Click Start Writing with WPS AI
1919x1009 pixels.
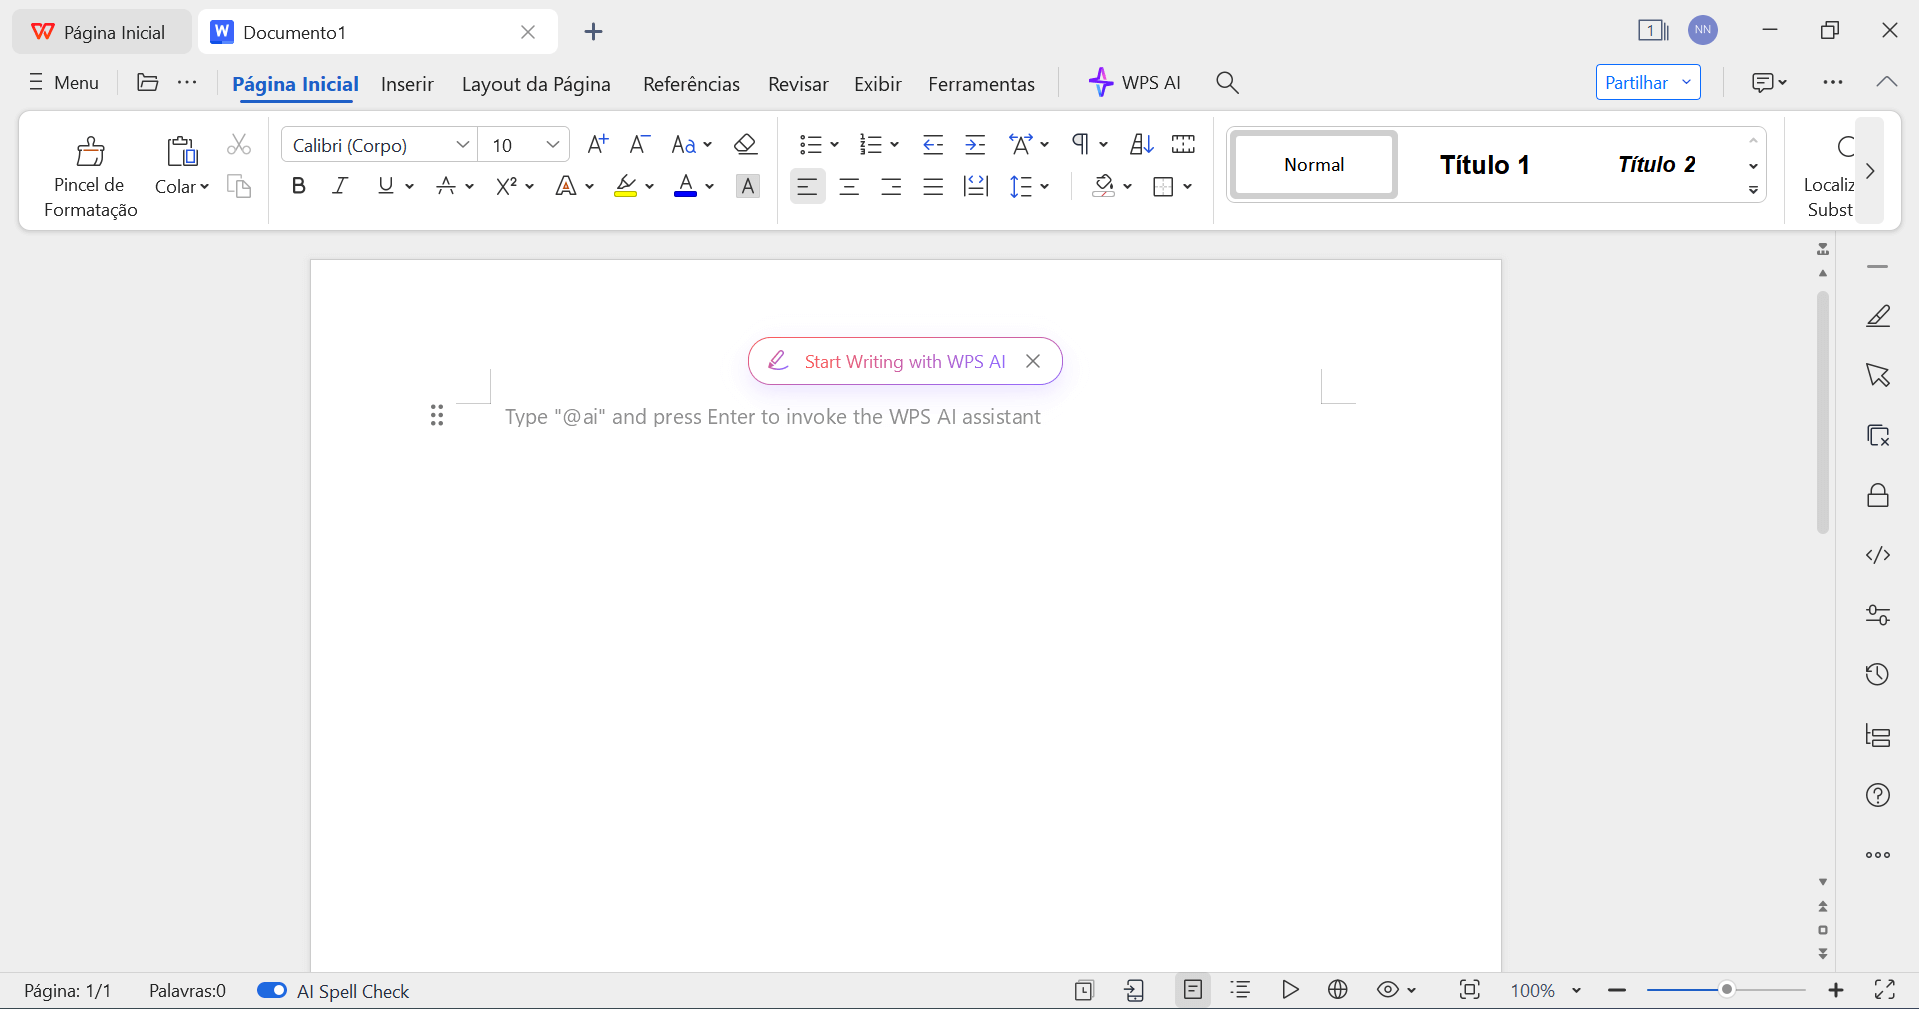point(905,361)
